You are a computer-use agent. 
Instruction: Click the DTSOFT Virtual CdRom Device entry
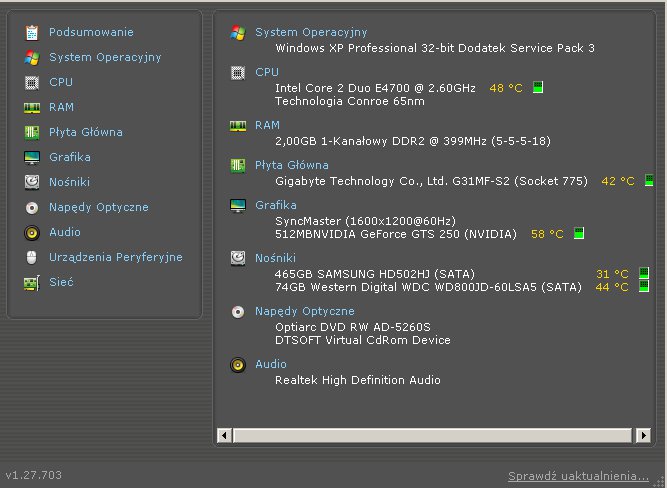tap(363, 340)
